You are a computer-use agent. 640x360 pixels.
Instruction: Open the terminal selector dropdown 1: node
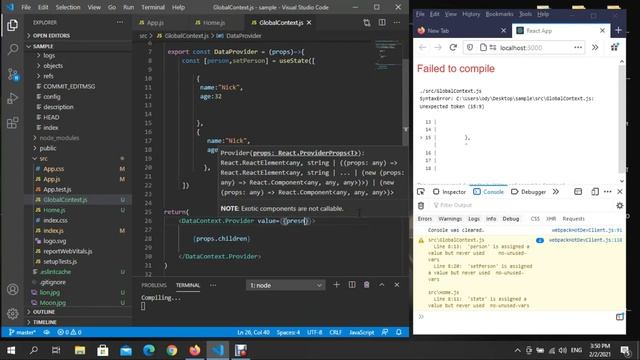pos(285,285)
